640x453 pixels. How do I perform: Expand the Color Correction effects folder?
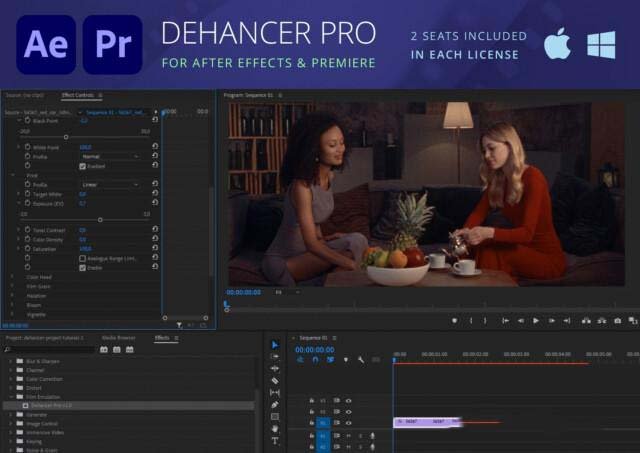click(10, 379)
